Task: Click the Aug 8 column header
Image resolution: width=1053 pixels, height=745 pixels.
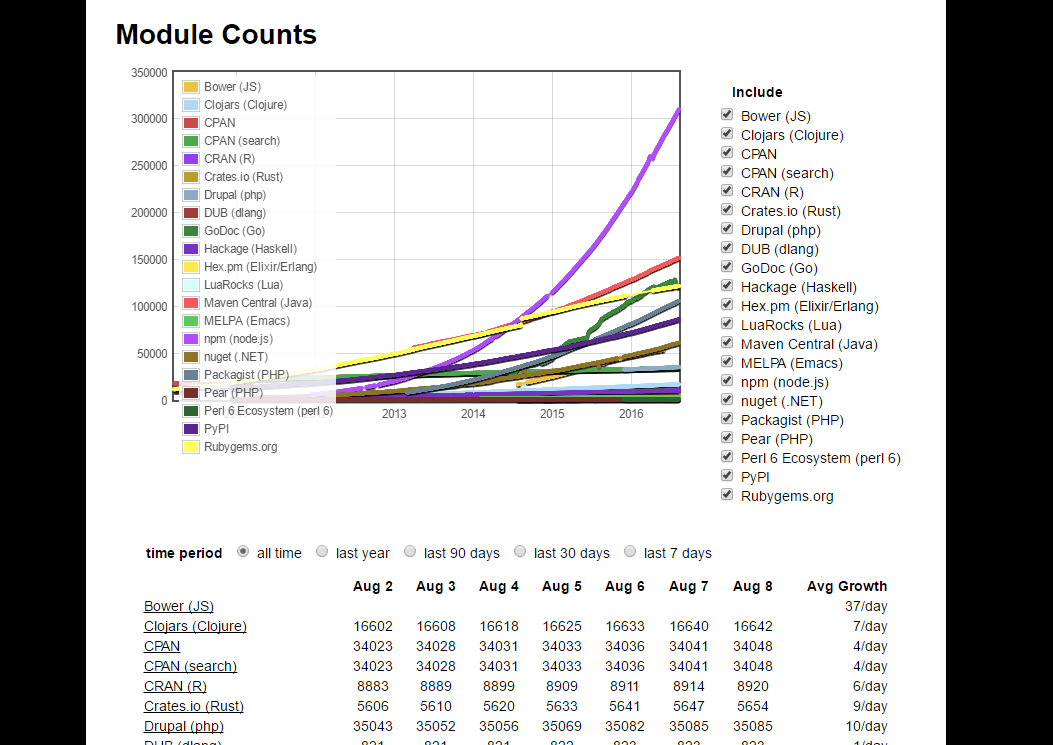Action: click(x=753, y=586)
